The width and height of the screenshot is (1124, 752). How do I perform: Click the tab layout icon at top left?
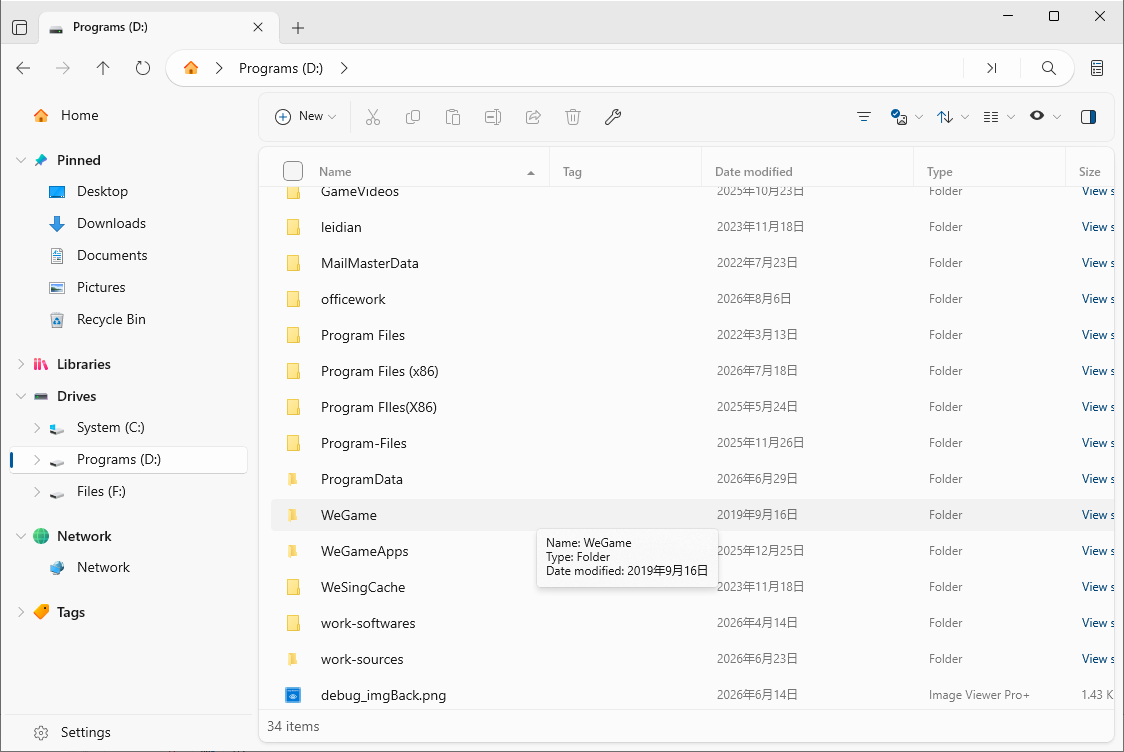coord(20,28)
